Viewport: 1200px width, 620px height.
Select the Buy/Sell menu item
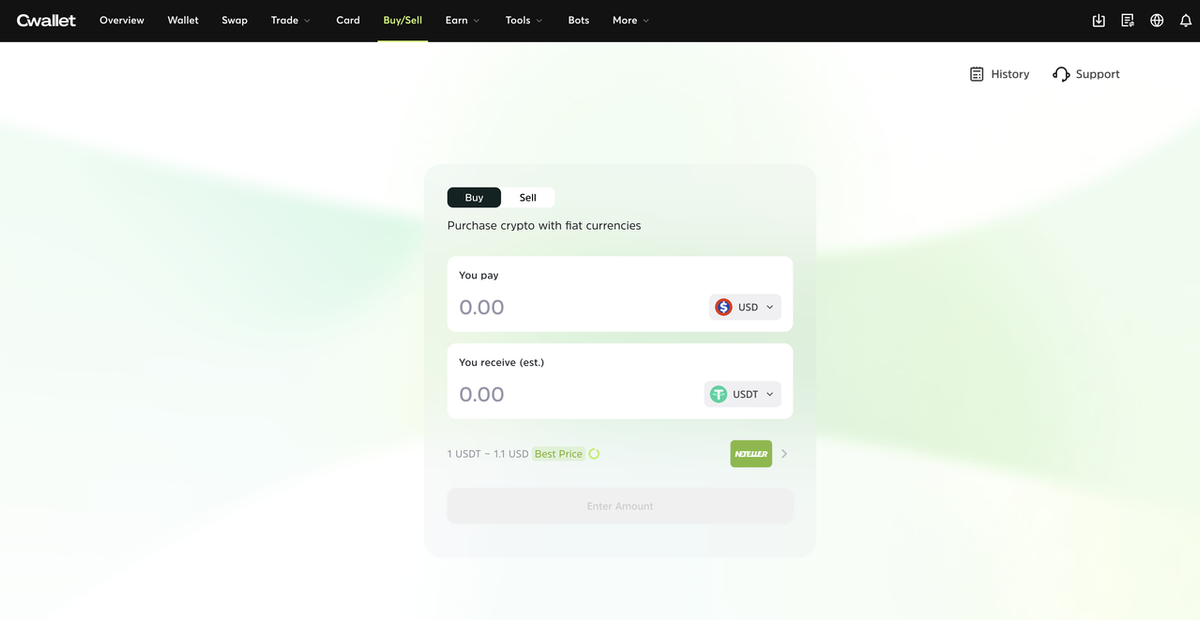(403, 20)
